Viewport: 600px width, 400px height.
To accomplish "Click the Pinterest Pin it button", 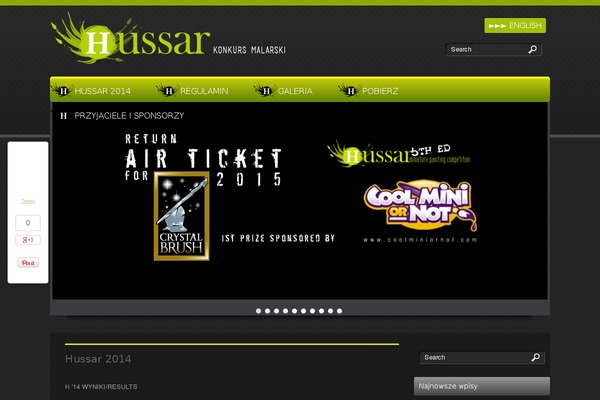I will (28, 263).
